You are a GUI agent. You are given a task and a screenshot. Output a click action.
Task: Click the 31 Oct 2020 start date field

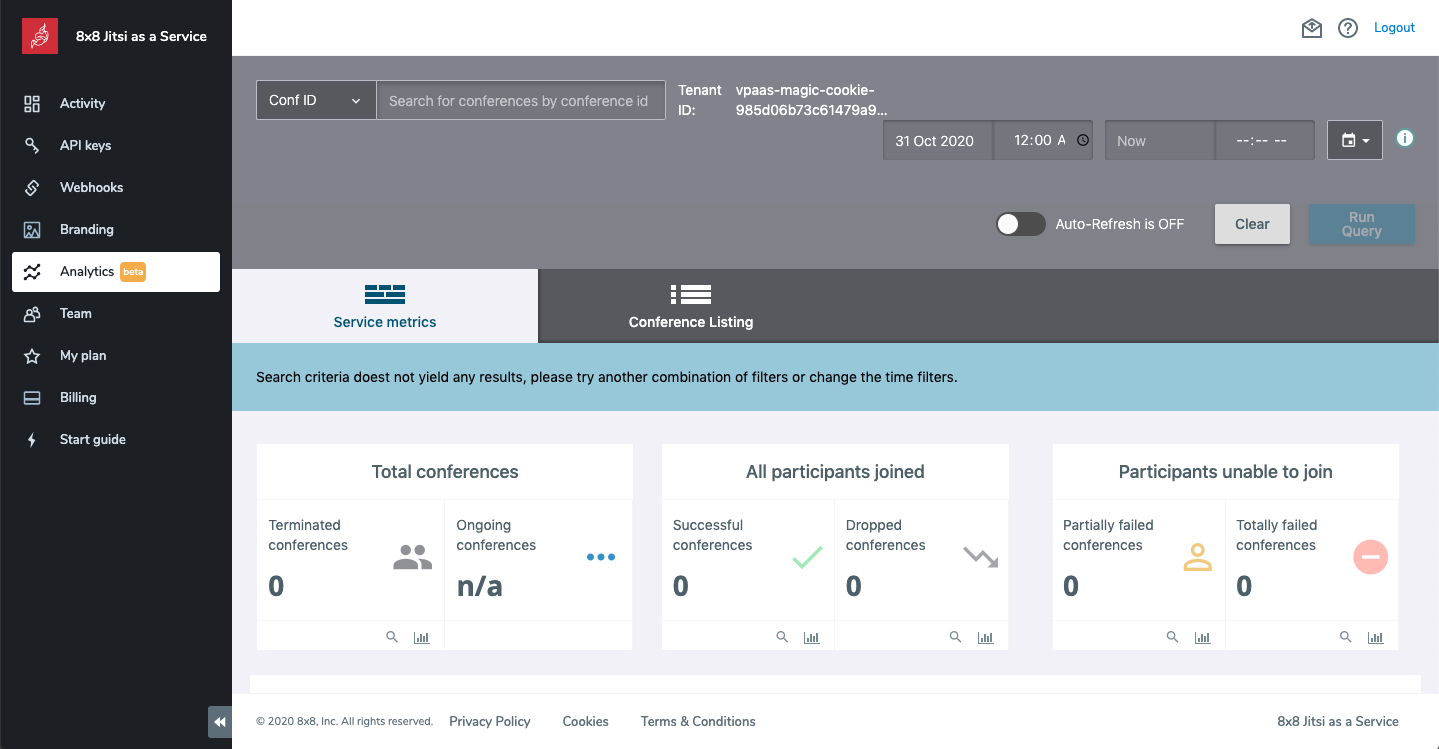tap(937, 141)
